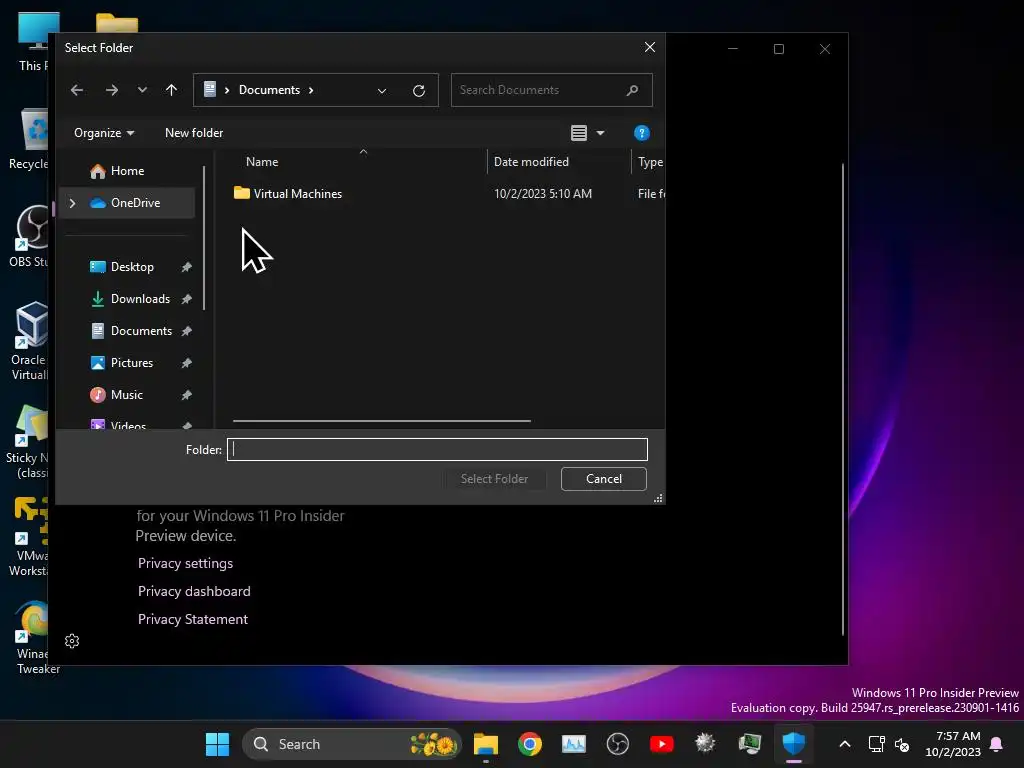Image resolution: width=1024 pixels, height=768 pixels.
Task: Open Windows Security shield in taskbar
Action: (793, 744)
